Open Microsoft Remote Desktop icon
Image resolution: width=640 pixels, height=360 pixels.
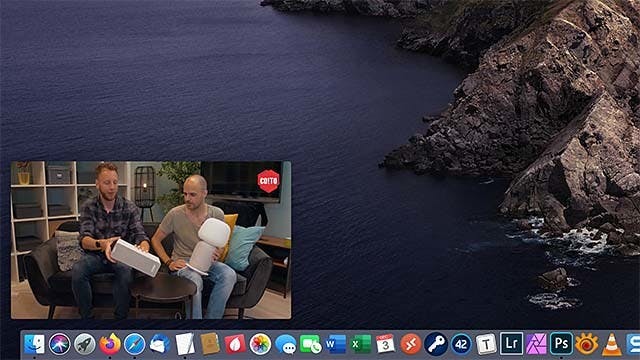411,344
